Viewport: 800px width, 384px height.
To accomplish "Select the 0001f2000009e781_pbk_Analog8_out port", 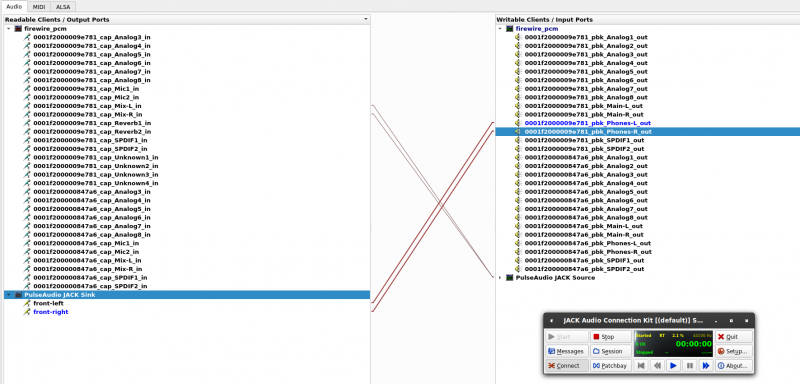I will 586,97.
